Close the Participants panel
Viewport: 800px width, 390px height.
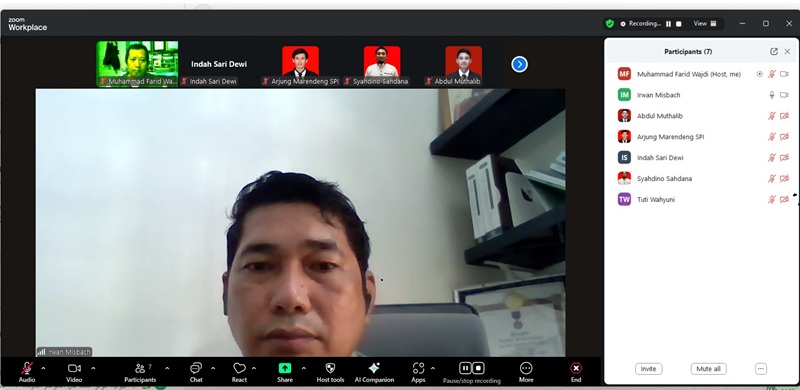click(x=787, y=52)
